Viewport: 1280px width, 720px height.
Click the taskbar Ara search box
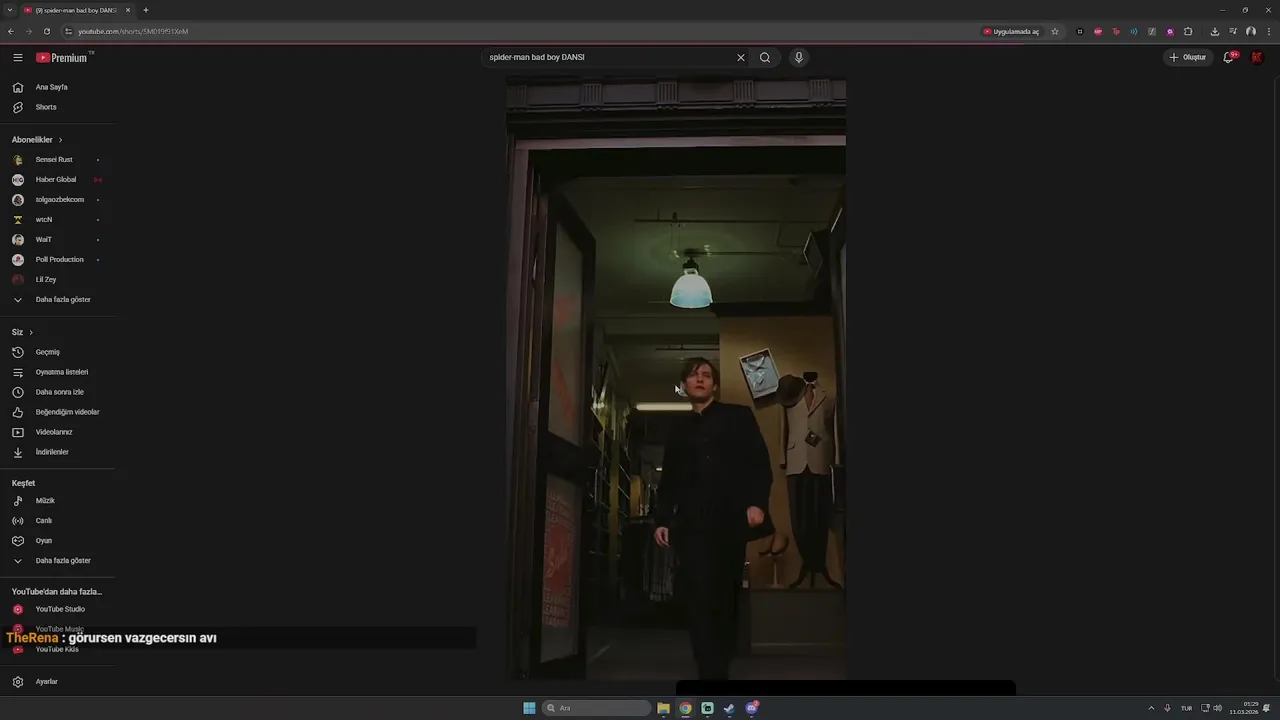(x=597, y=708)
